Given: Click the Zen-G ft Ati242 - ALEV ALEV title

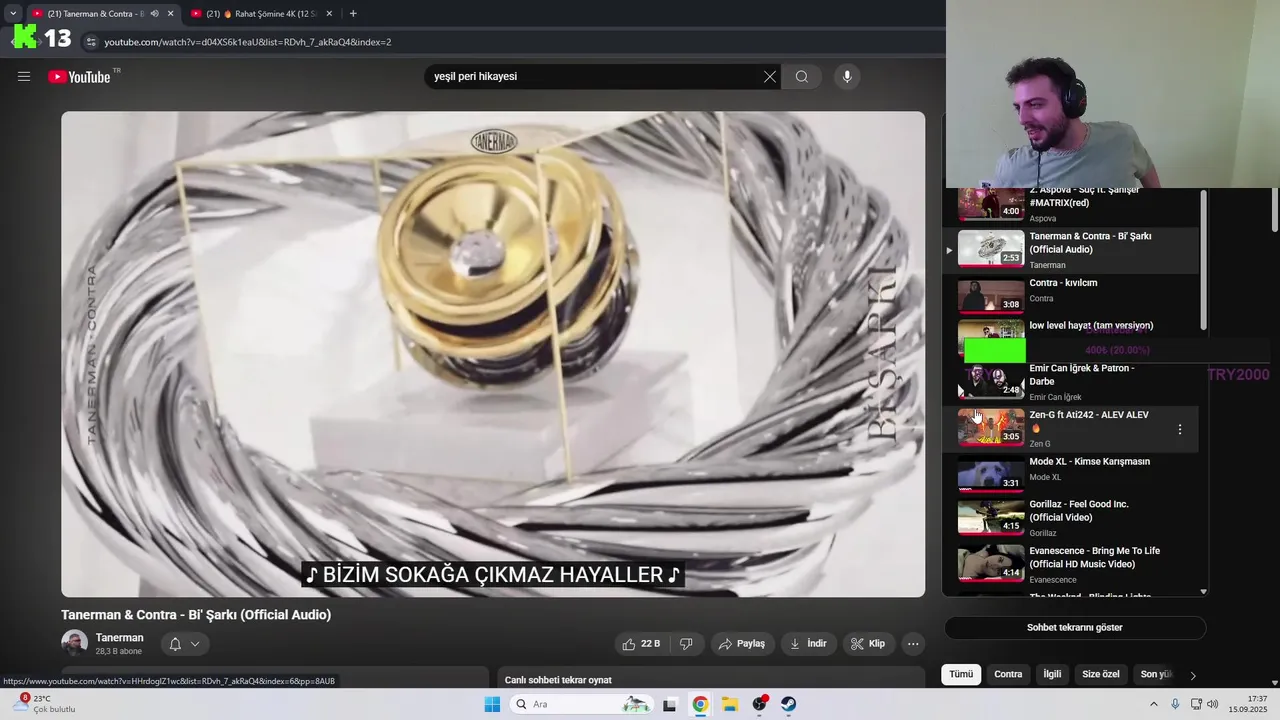Looking at the screenshot, I should (1089, 415).
